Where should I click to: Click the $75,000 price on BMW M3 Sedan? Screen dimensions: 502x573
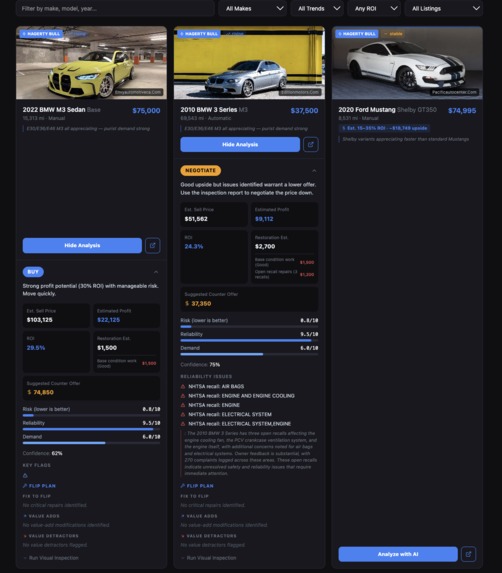point(146,111)
